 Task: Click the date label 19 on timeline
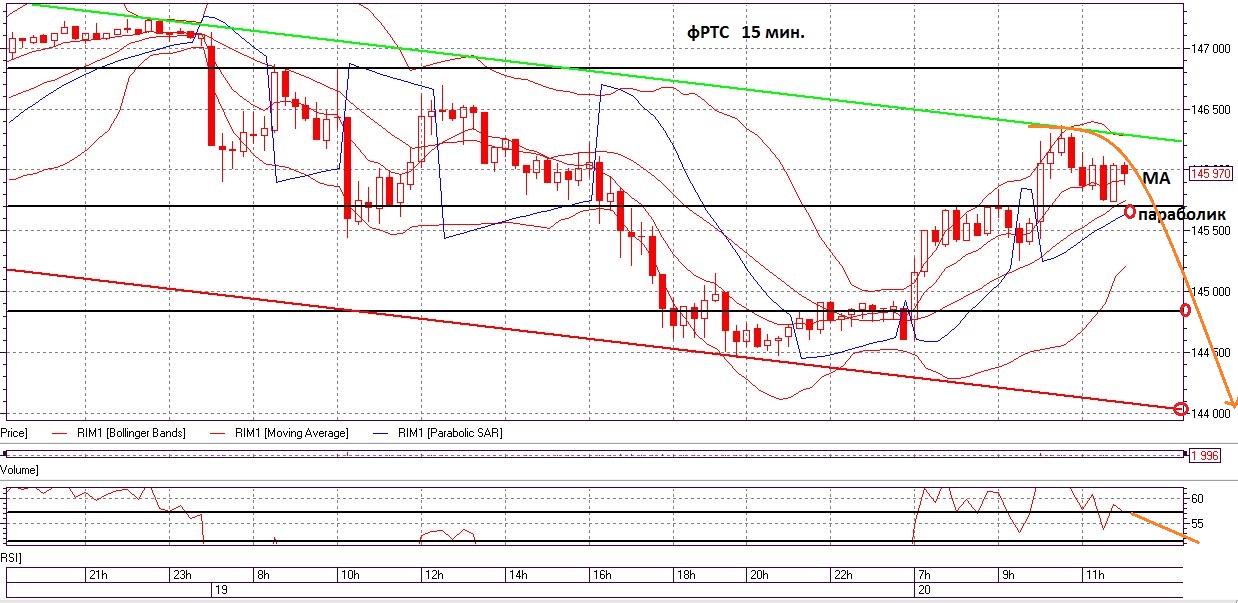tap(219, 591)
